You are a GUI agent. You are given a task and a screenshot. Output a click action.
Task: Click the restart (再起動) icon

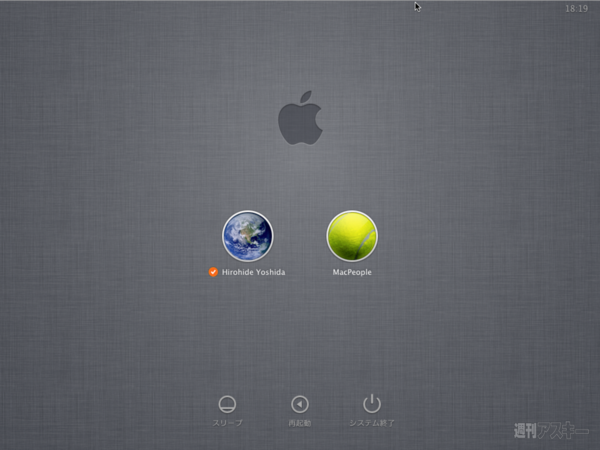tap(300, 404)
